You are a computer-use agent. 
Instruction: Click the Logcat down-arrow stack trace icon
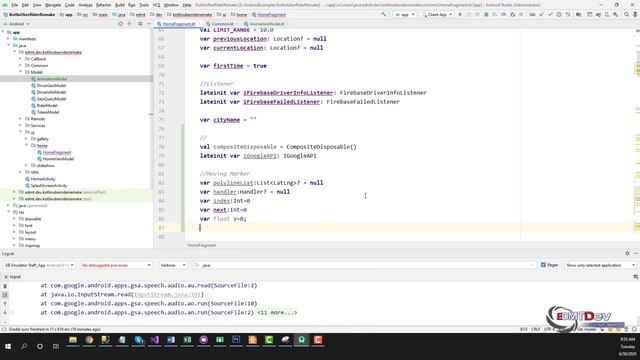click(5, 313)
